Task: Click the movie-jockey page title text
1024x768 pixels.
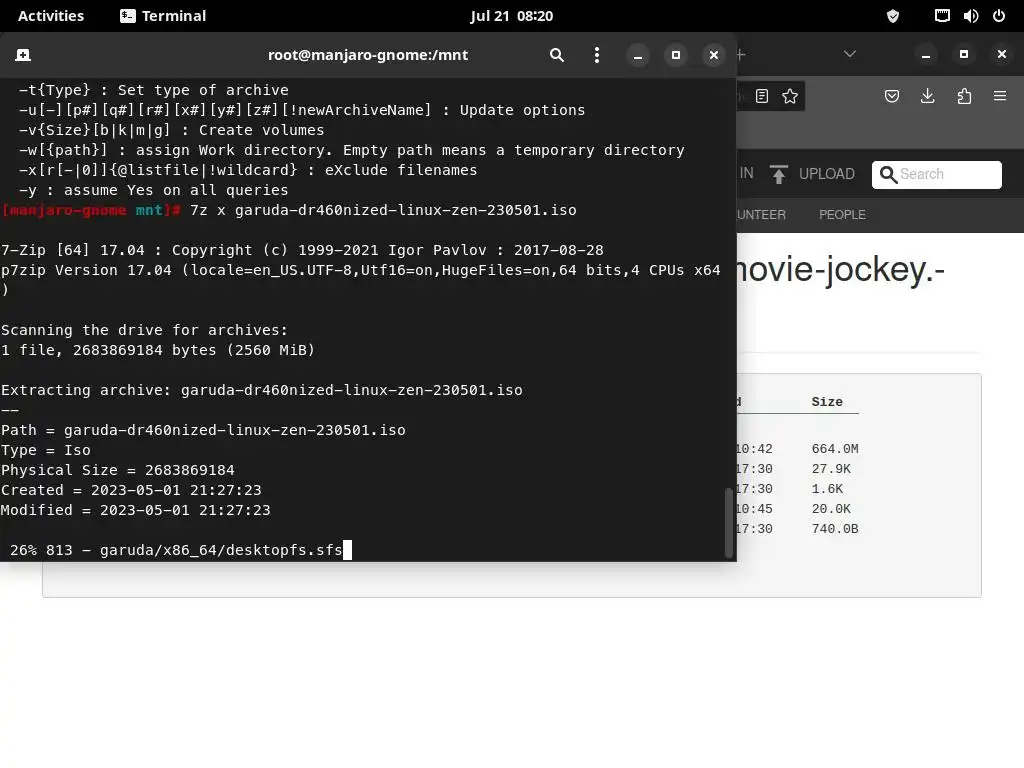Action: [840, 269]
